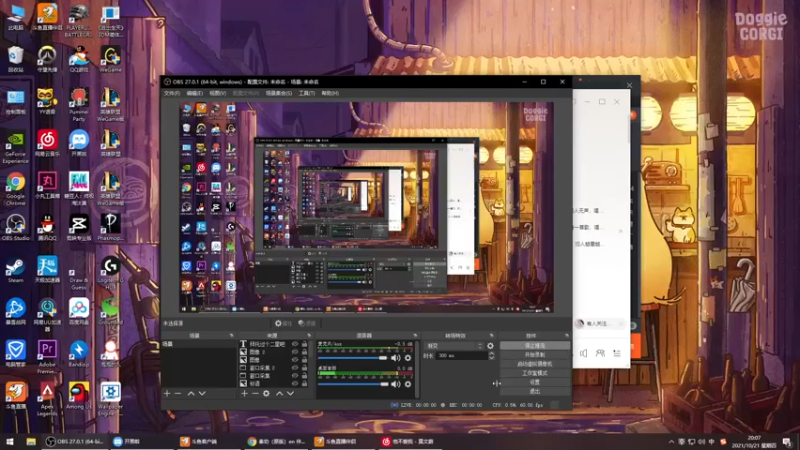Viewport: 800px width, 450px height.
Task: Open the Properties gear in source toolbar
Action: click(x=283, y=323)
